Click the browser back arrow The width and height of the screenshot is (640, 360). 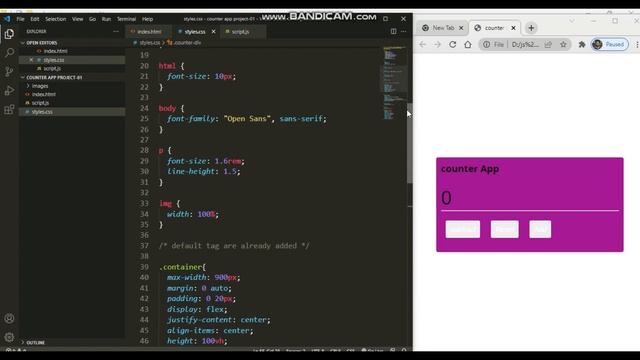pyautogui.click(x=422, y=44)
